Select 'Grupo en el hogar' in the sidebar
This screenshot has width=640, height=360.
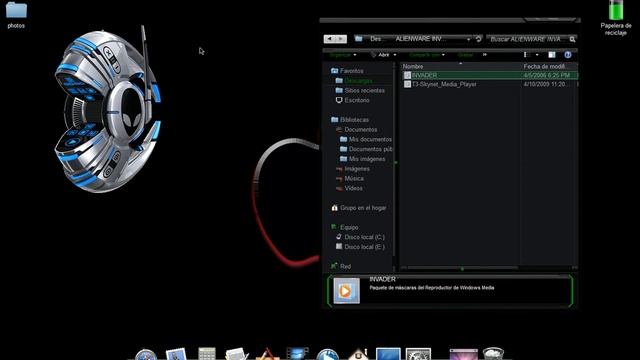coord(358,208)
